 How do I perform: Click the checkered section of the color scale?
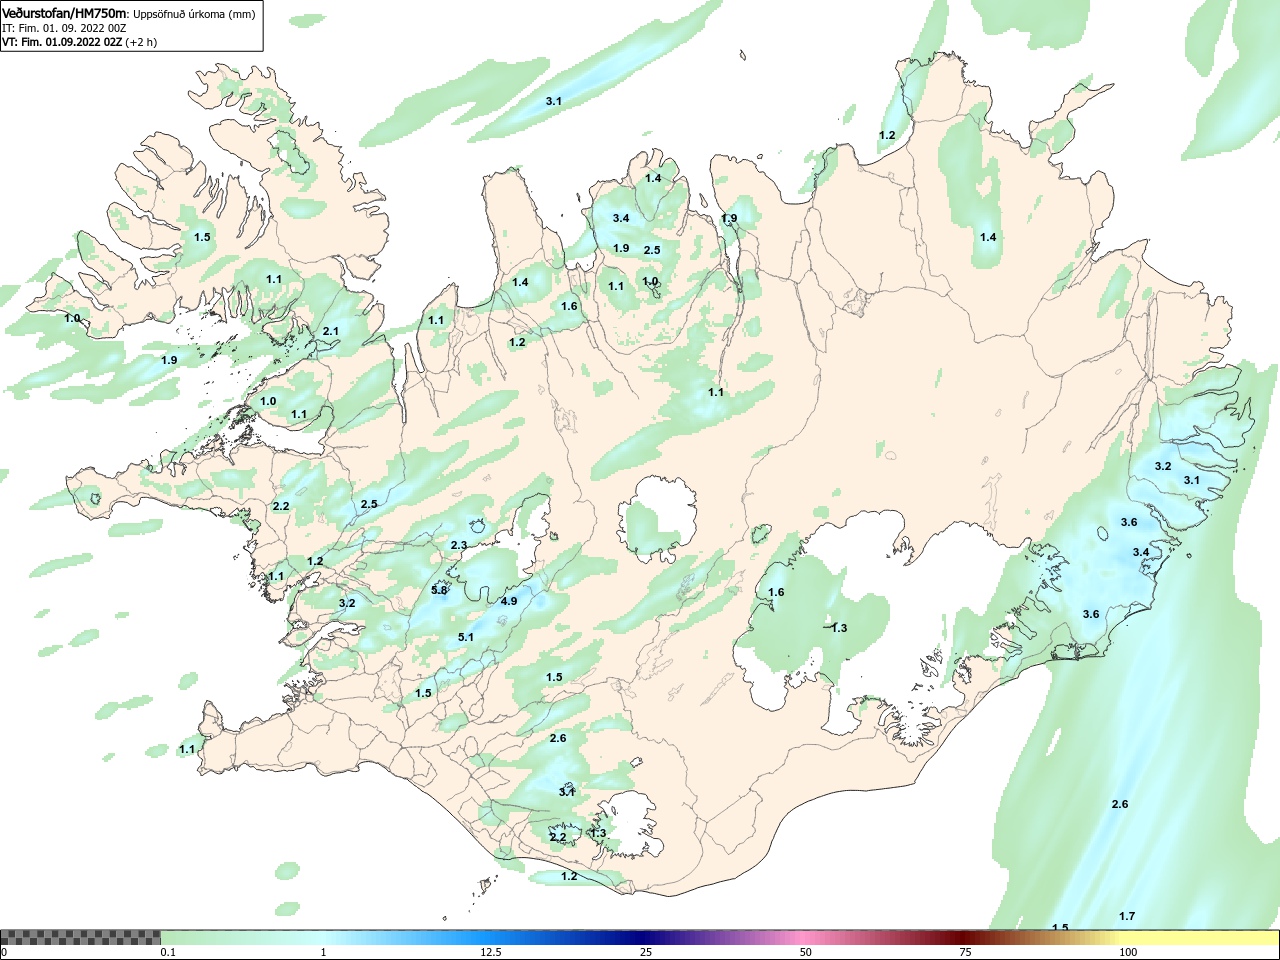[80, 937]
